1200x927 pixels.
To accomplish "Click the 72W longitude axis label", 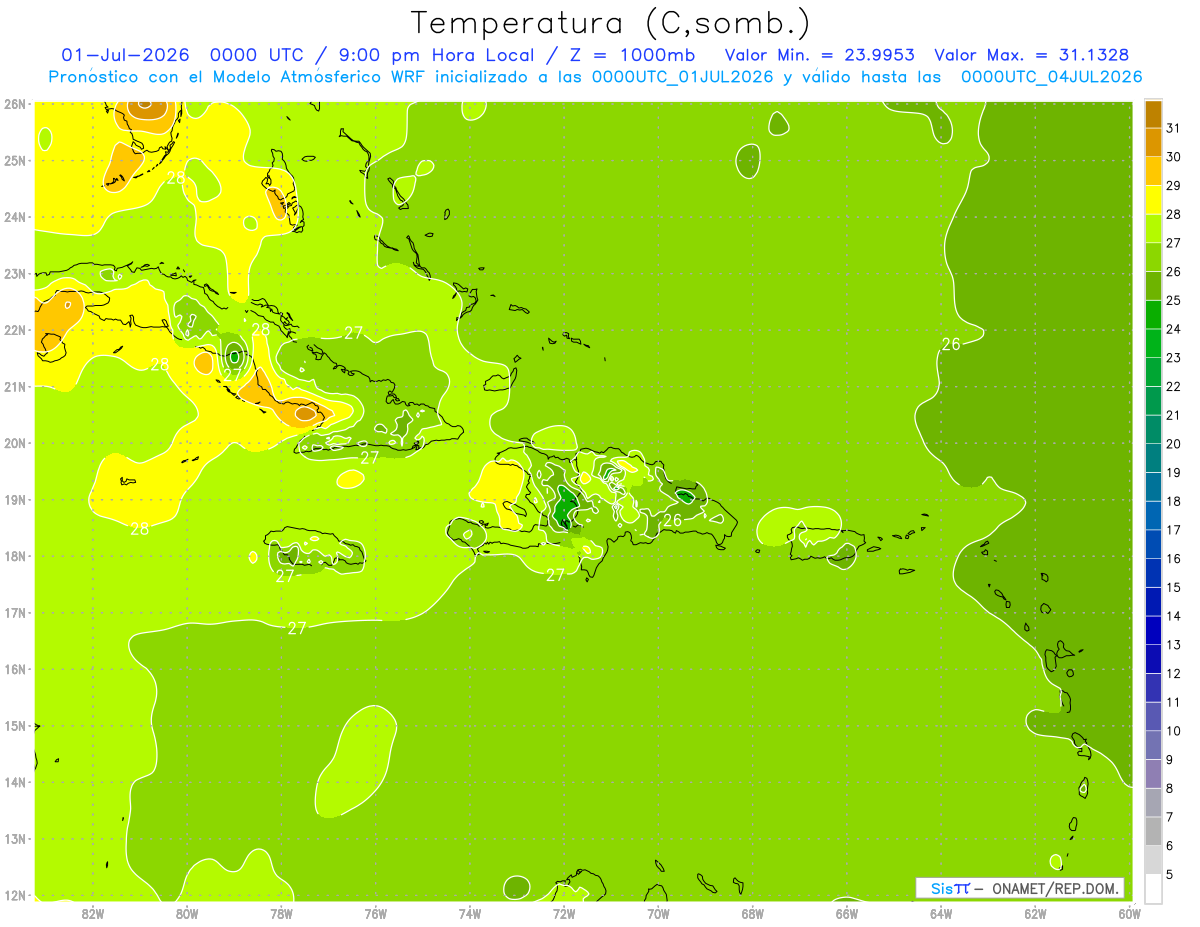I will click(x=564, y=913).
